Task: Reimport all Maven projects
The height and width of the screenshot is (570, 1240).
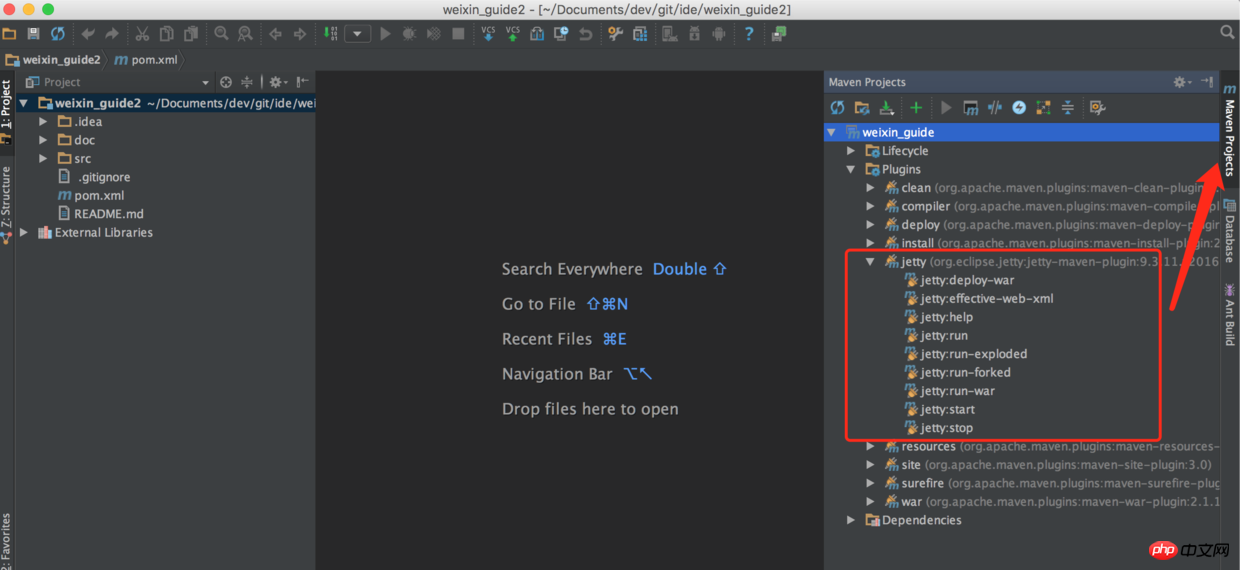Action: click(x=838, y=107)
